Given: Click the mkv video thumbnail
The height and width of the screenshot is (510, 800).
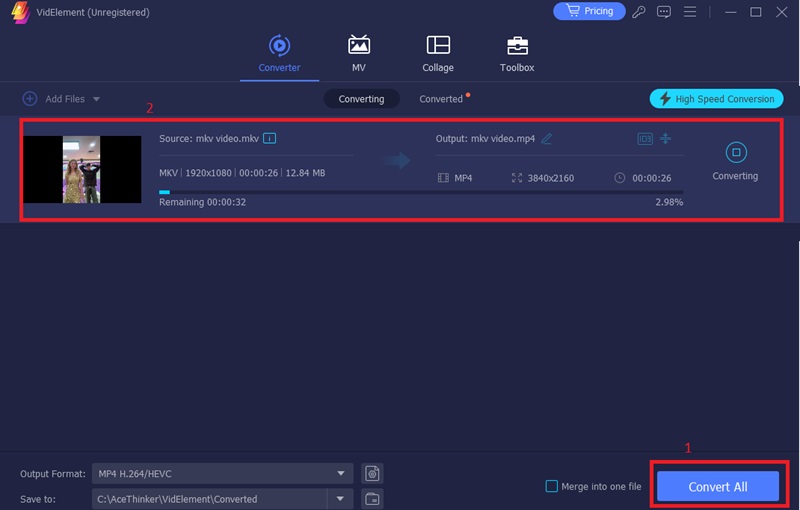Looking at the screenshot, I should click(x=82, y=169).
